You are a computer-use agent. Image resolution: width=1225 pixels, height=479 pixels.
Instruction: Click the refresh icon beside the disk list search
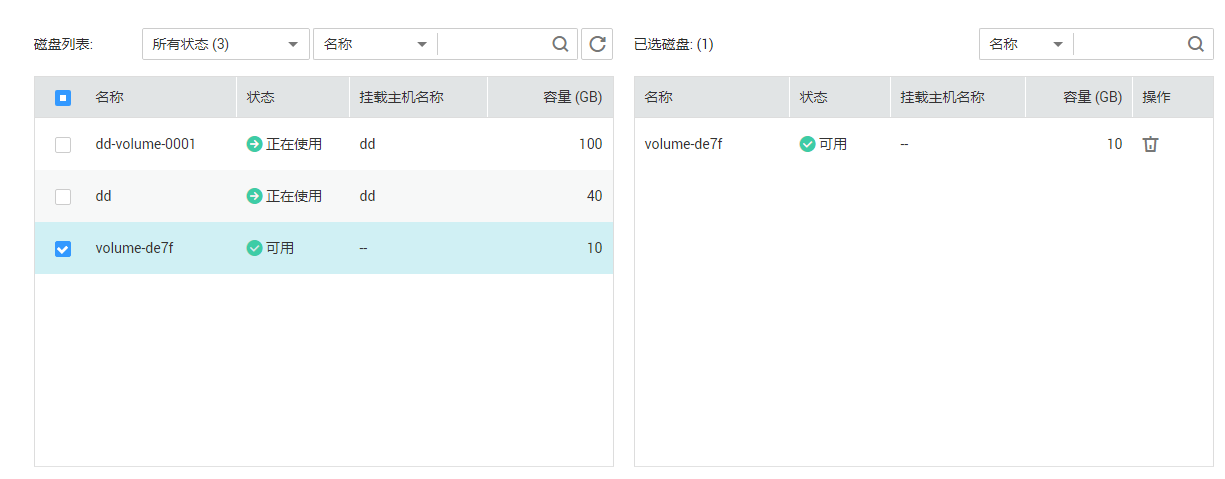597,44
